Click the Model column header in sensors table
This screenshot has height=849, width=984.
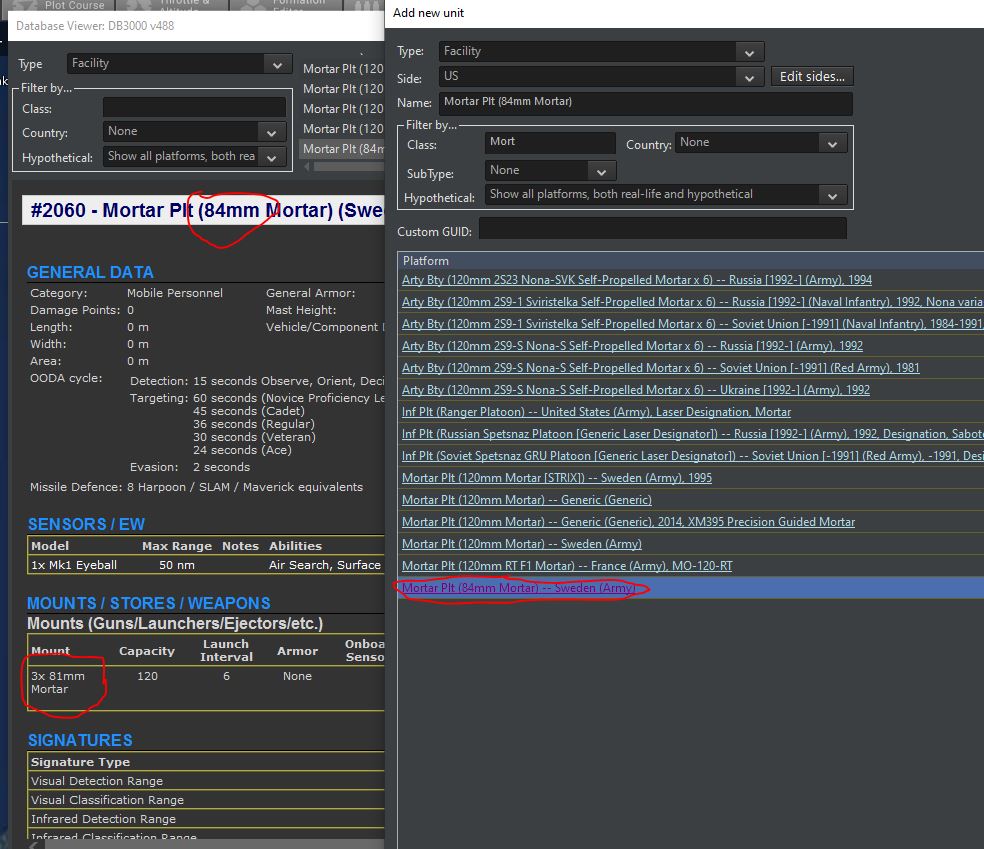[50, 546]
